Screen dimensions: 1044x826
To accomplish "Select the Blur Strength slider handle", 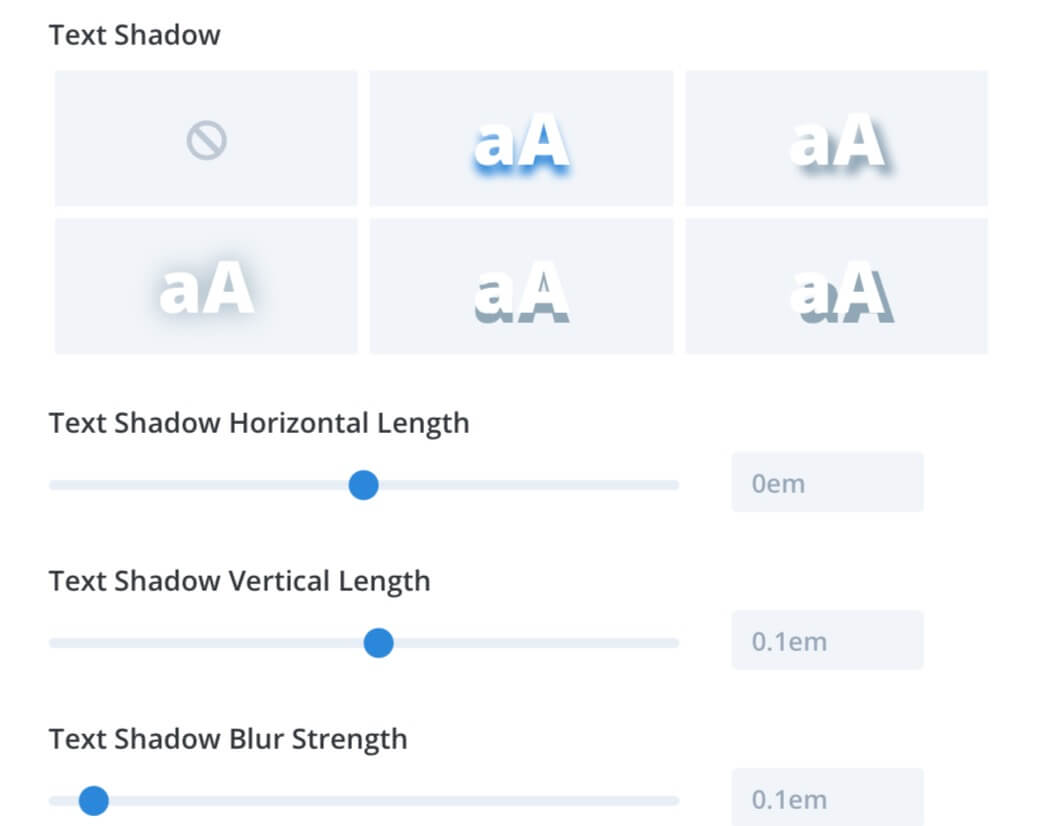I will (x=94, y=801).
